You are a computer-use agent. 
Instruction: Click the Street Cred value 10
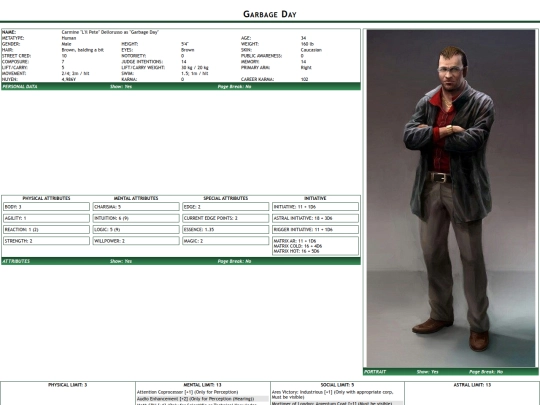point(64,55)
